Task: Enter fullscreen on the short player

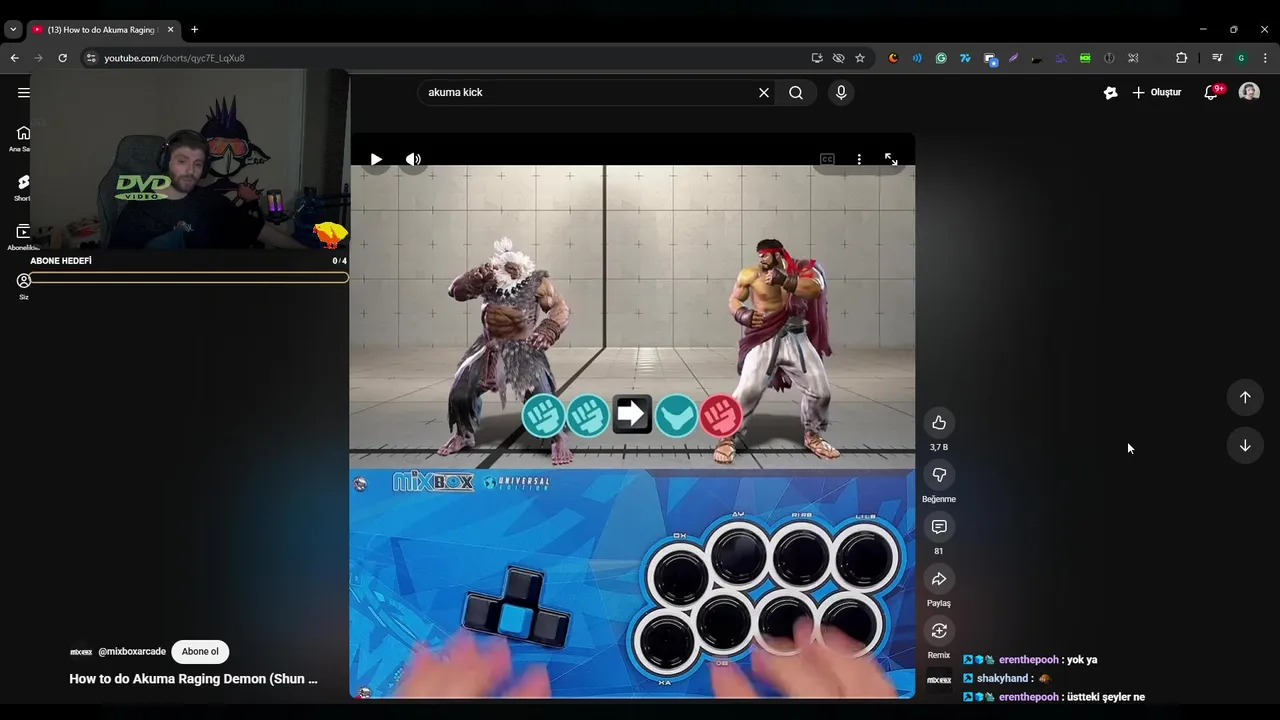Action: [x=891, y=159]
